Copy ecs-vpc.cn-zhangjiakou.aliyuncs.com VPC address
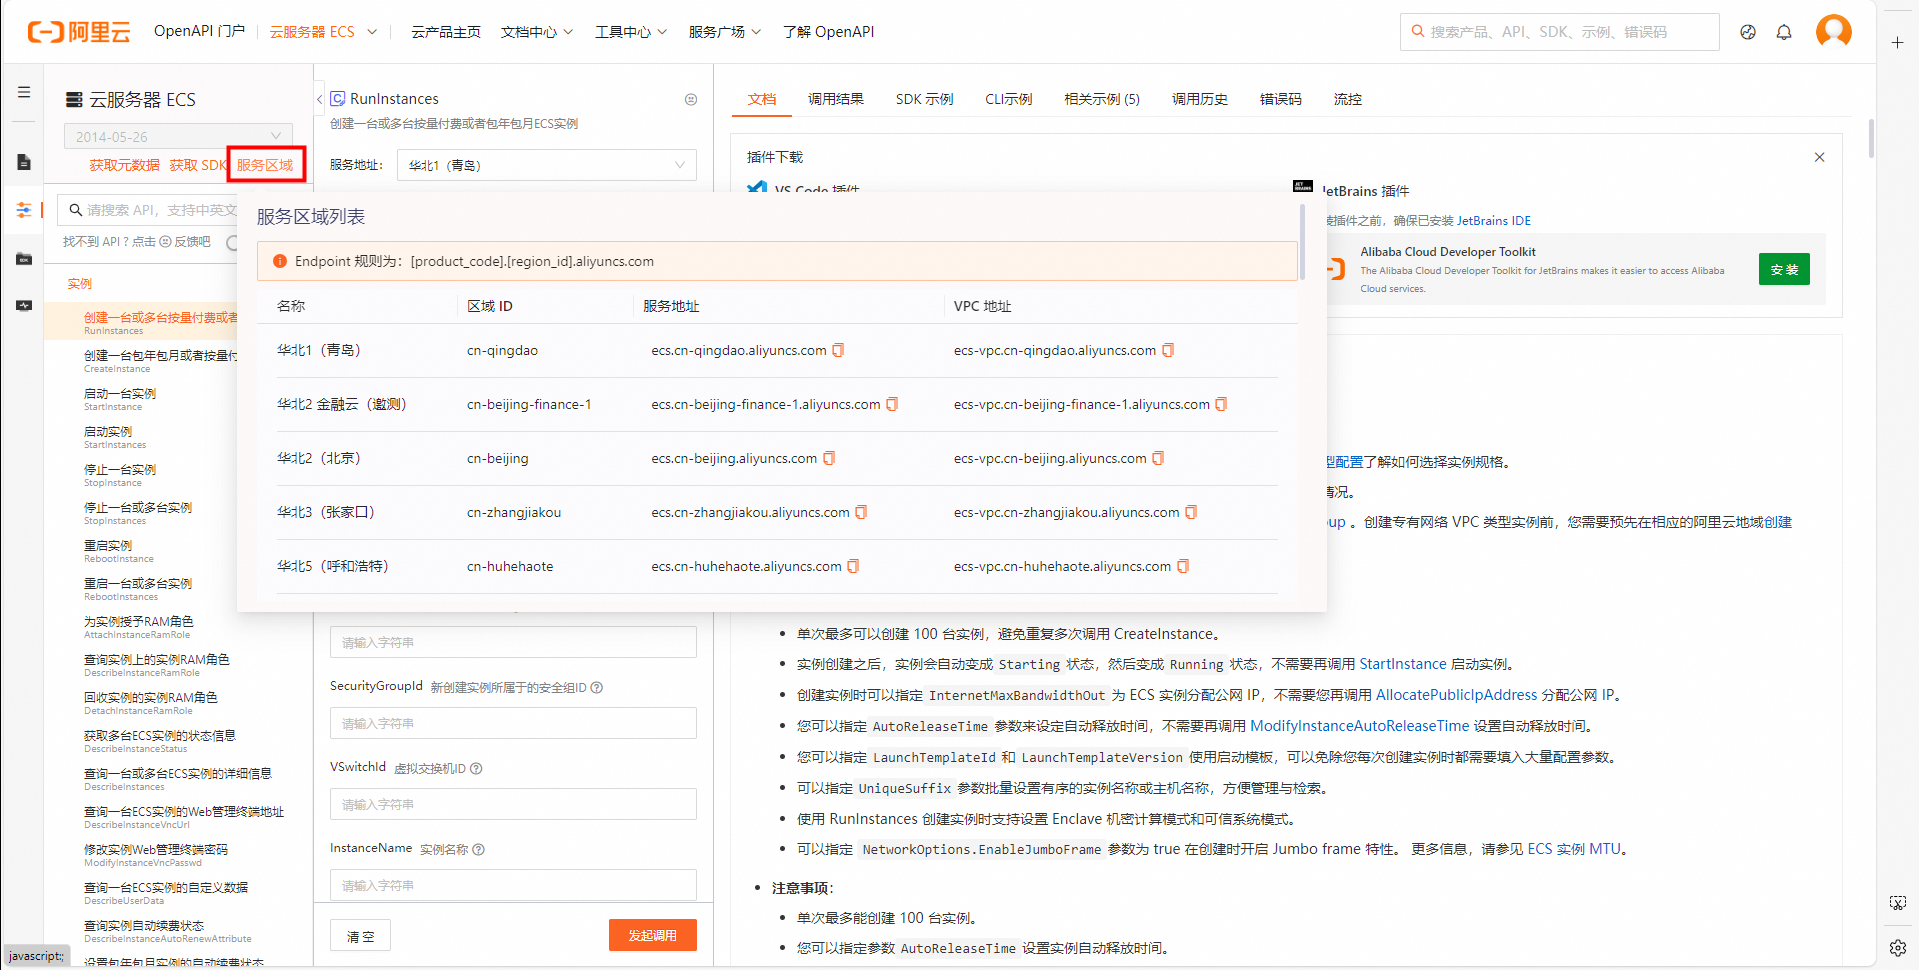1919x970 pixels. pyautogui.click(x=1191, y=512)
